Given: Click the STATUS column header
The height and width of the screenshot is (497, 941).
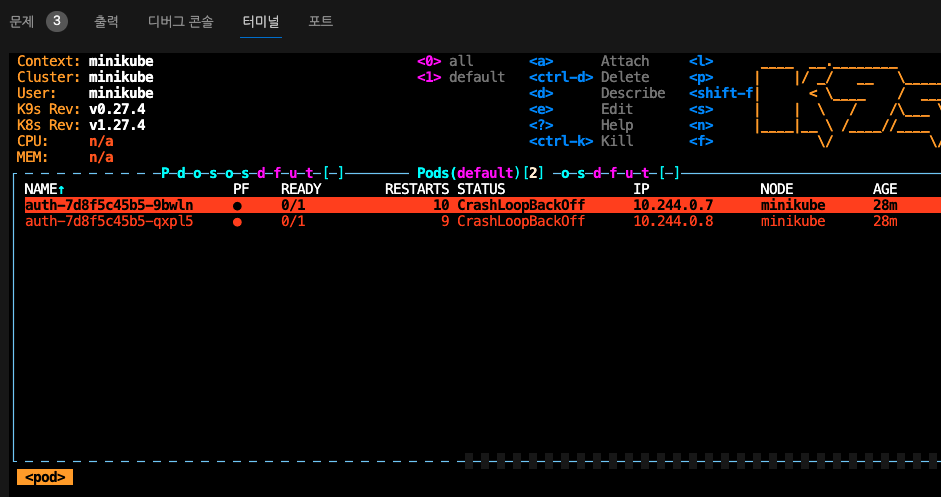Looking at the screenshot, I should point(481,189).
